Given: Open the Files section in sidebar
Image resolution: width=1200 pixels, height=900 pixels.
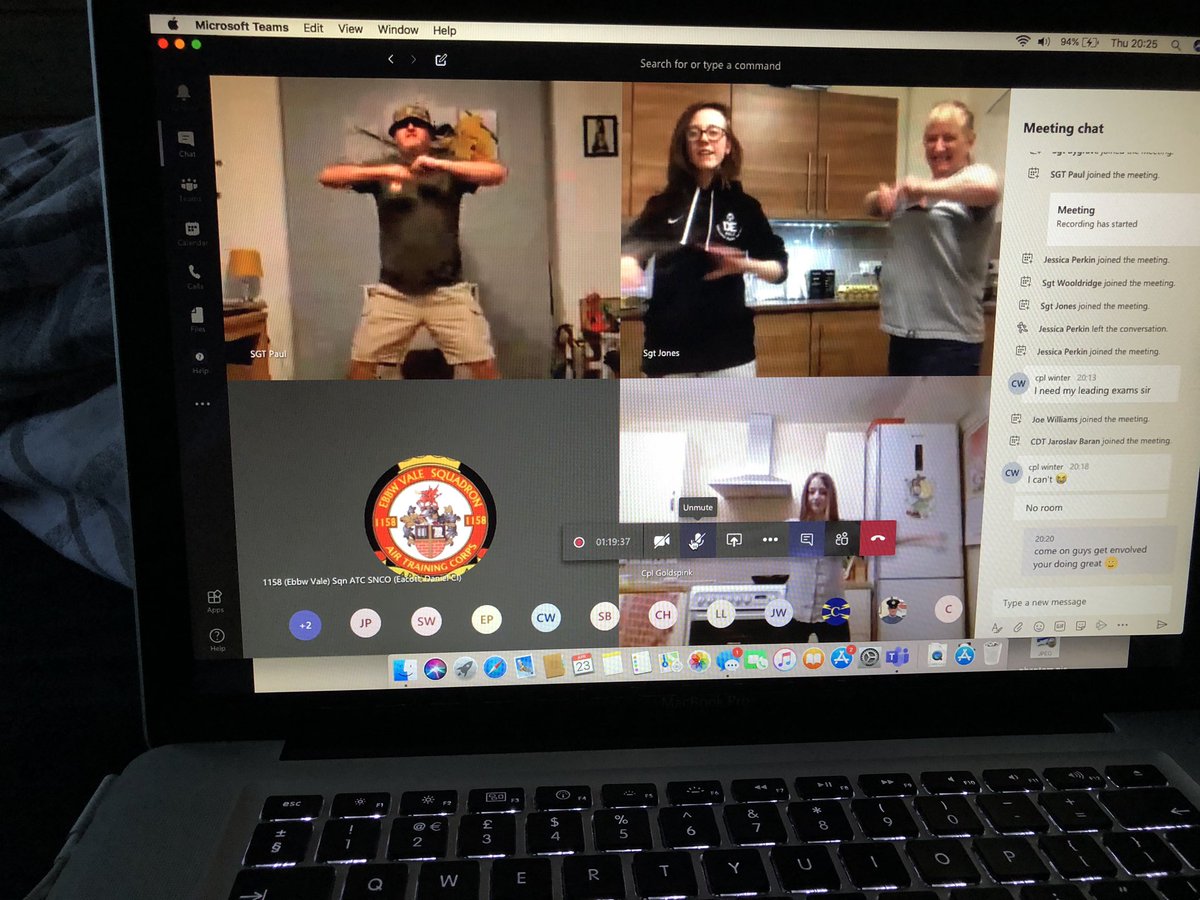Looking at the screenshot, I should pos(198,320).
